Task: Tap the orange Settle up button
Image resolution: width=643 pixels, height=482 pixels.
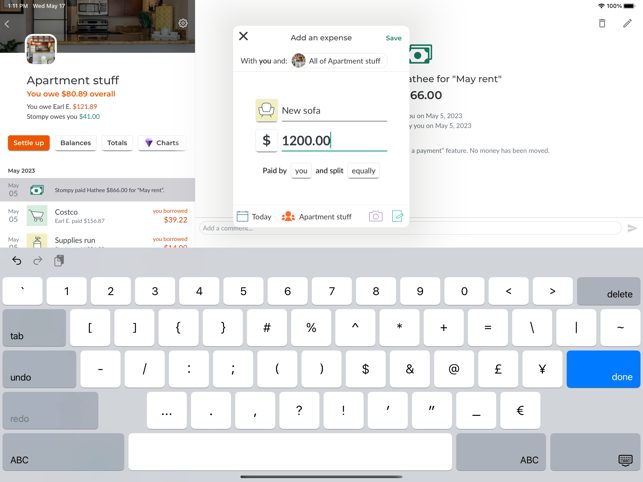Action: (29, 143)
